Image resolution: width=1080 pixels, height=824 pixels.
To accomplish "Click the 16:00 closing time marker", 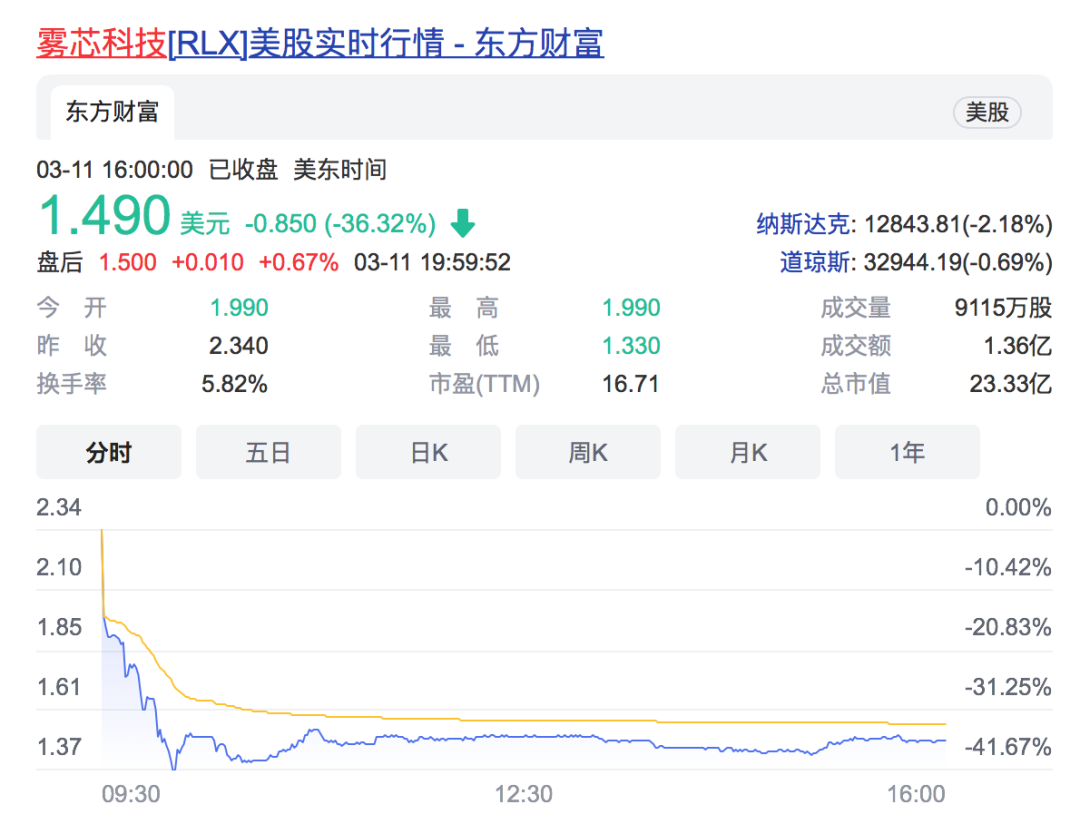I will point(915,794).
